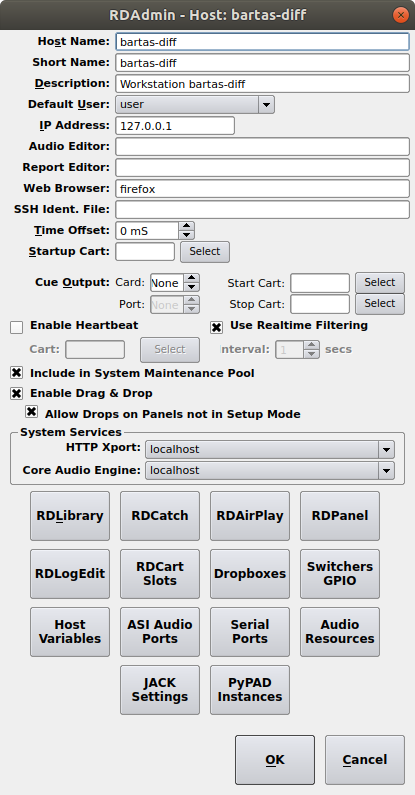
Task: Increase Time Offset with up arrow
Action: click(187, 226)
